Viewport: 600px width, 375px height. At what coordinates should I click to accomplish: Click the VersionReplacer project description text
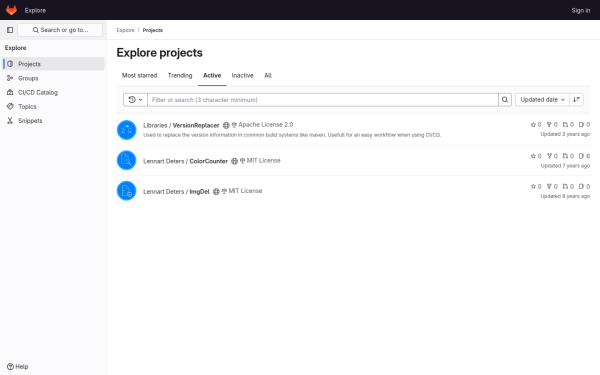pyautogui.click(x=292, y=135)
